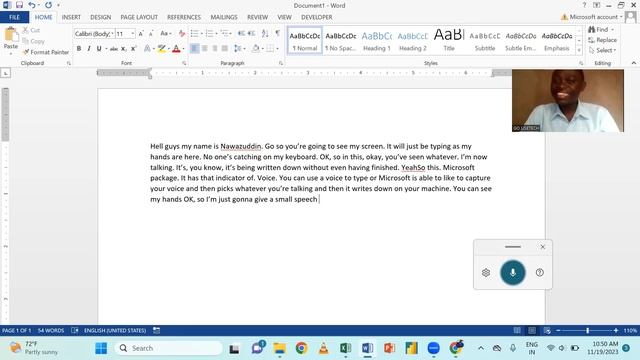640x360 pixels.
Task: Grow the font size
Action: click(141, 33)
